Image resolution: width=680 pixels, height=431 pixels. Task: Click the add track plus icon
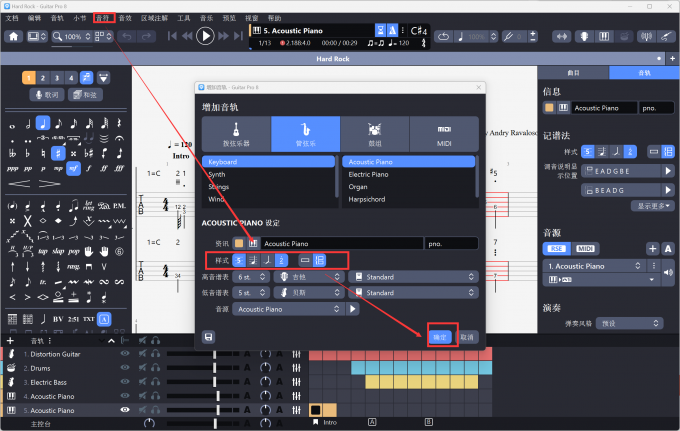tap(10, 341)
